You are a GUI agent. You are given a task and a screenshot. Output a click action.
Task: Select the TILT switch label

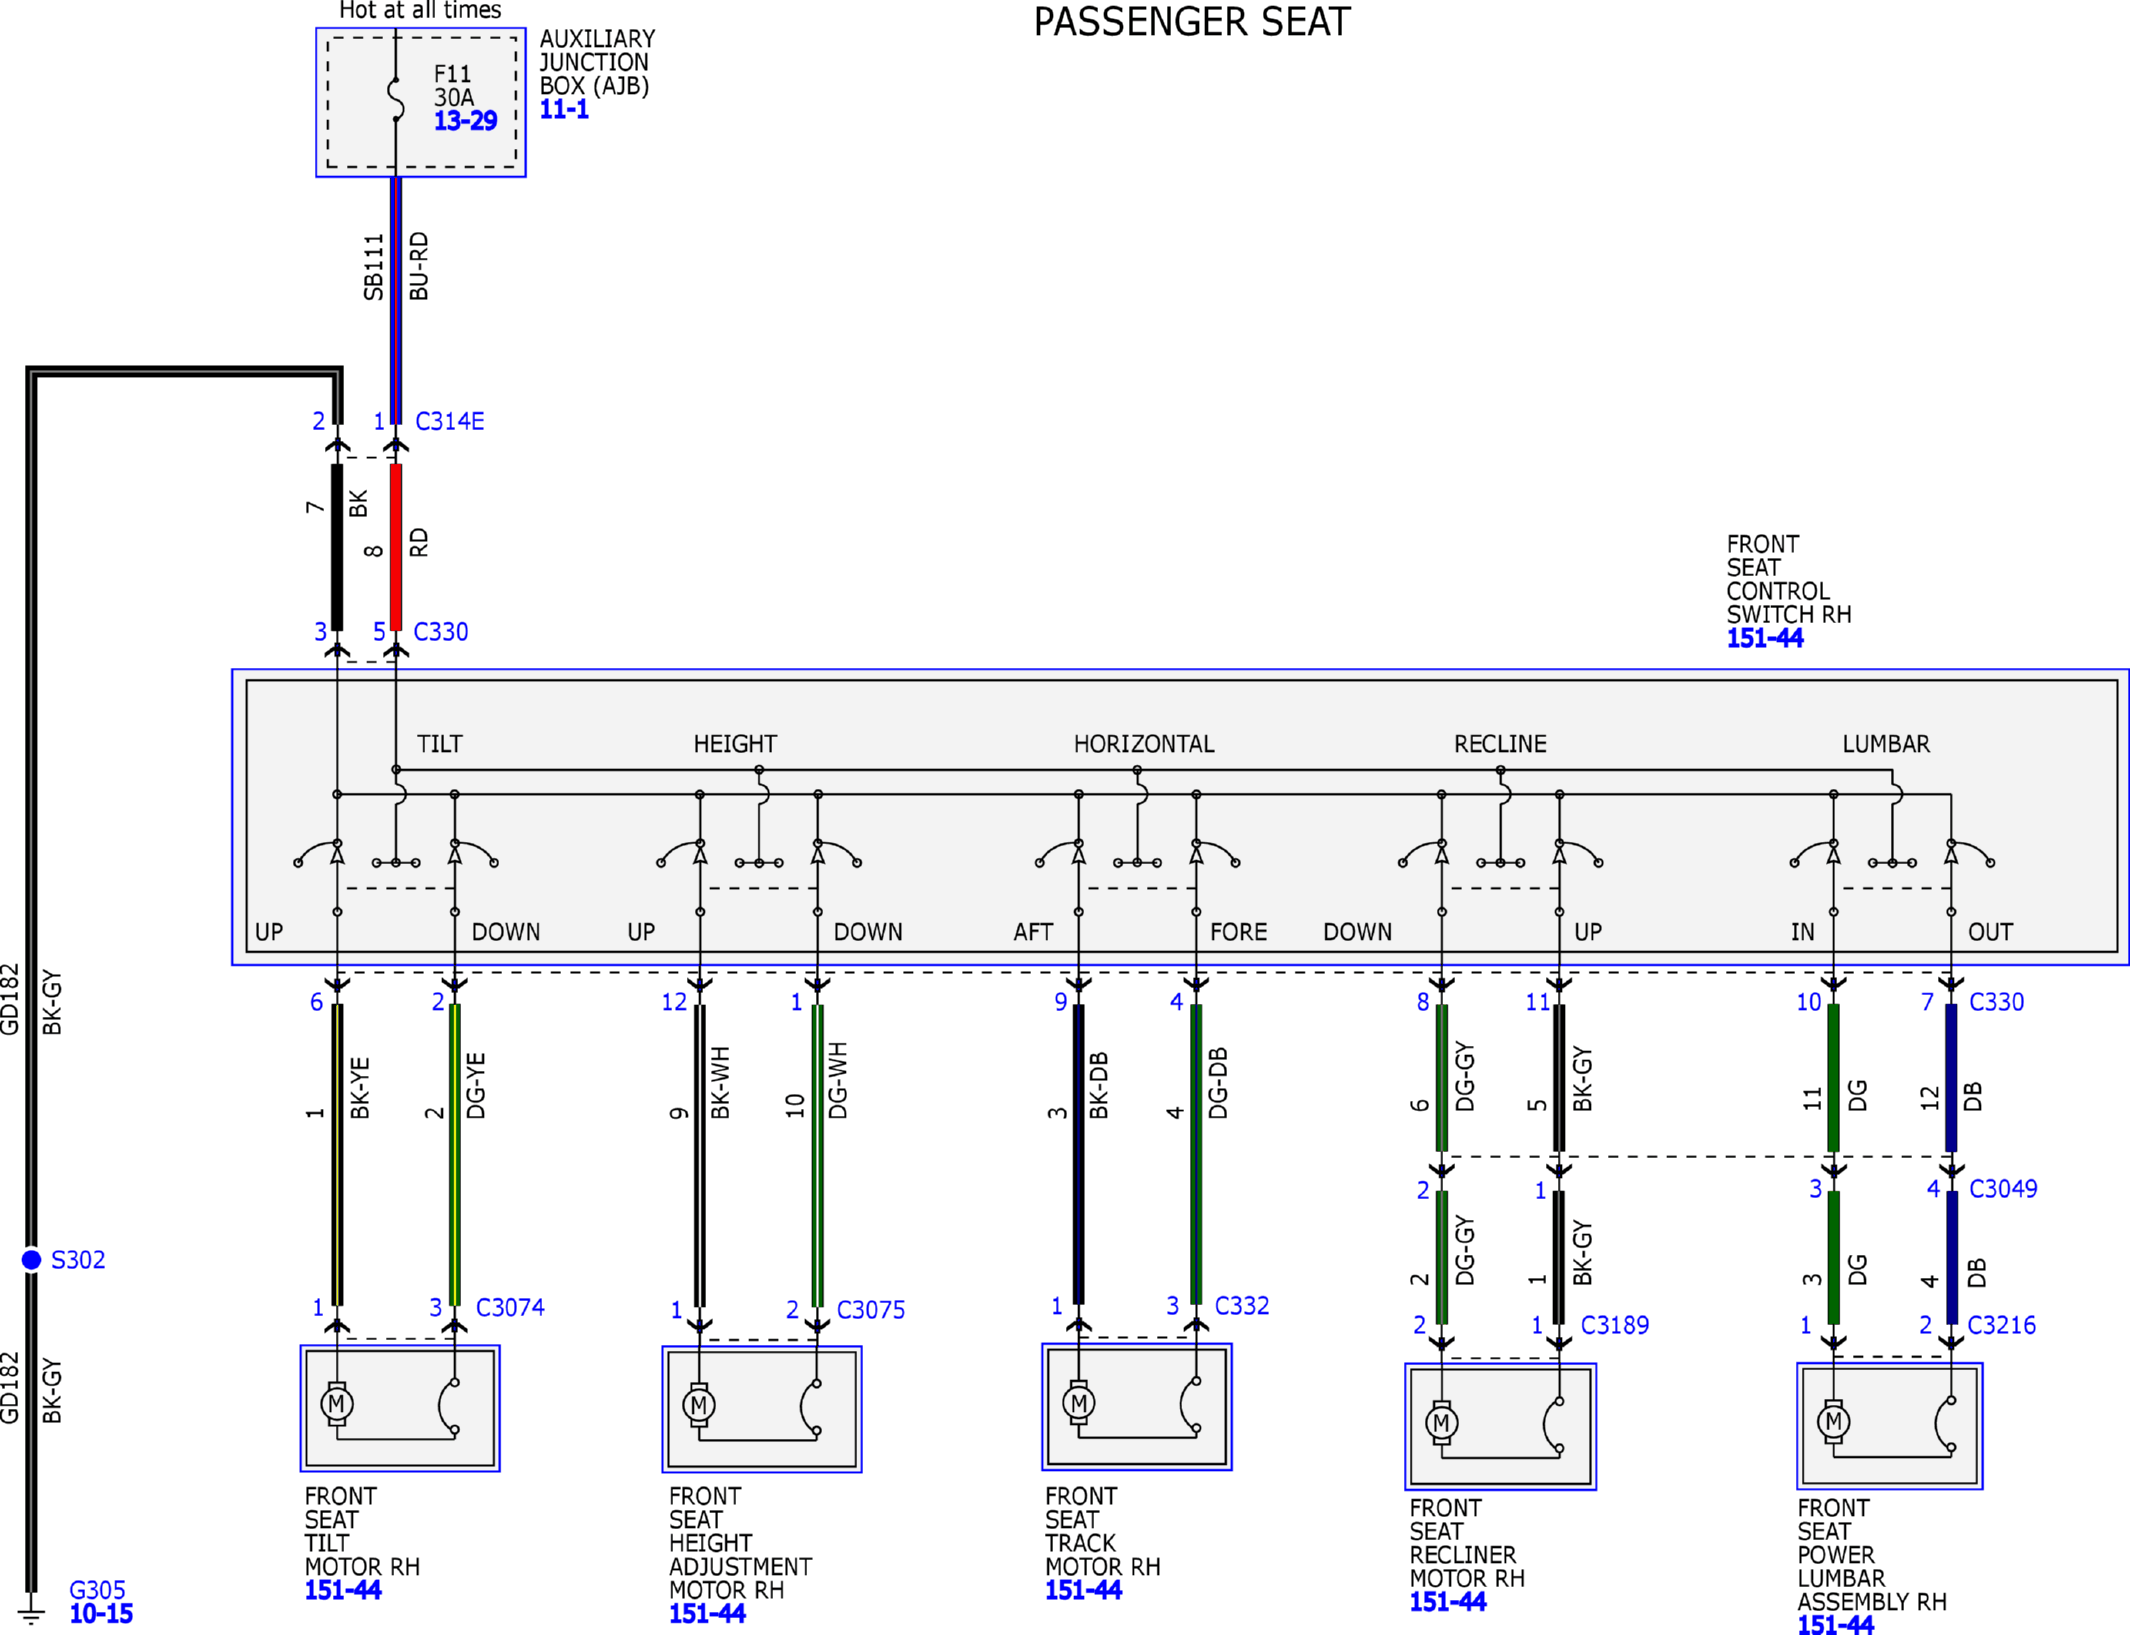tap(440, 744)
